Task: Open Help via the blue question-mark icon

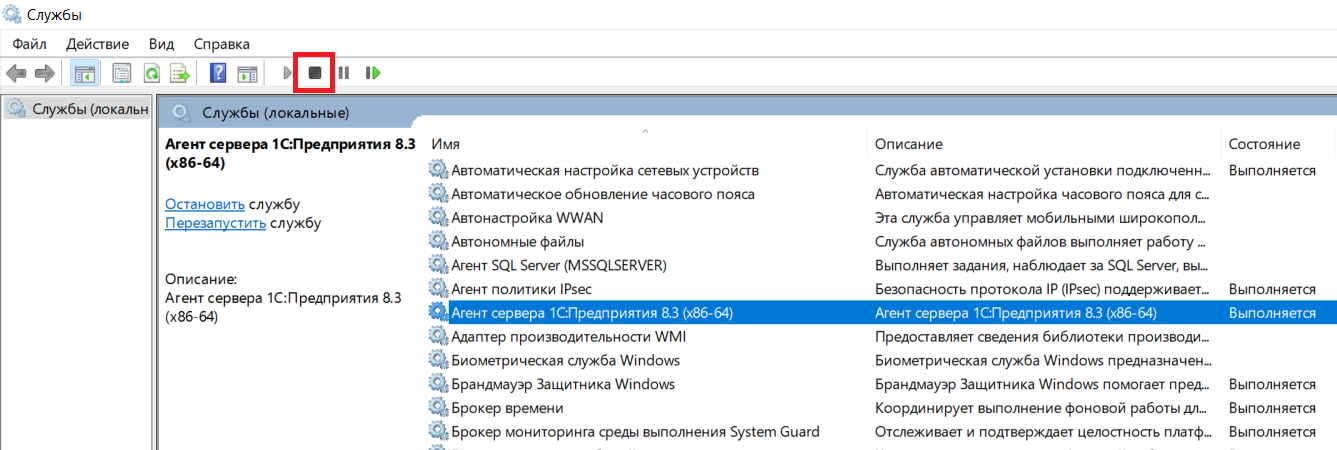Action: click(x=218, y=73)
